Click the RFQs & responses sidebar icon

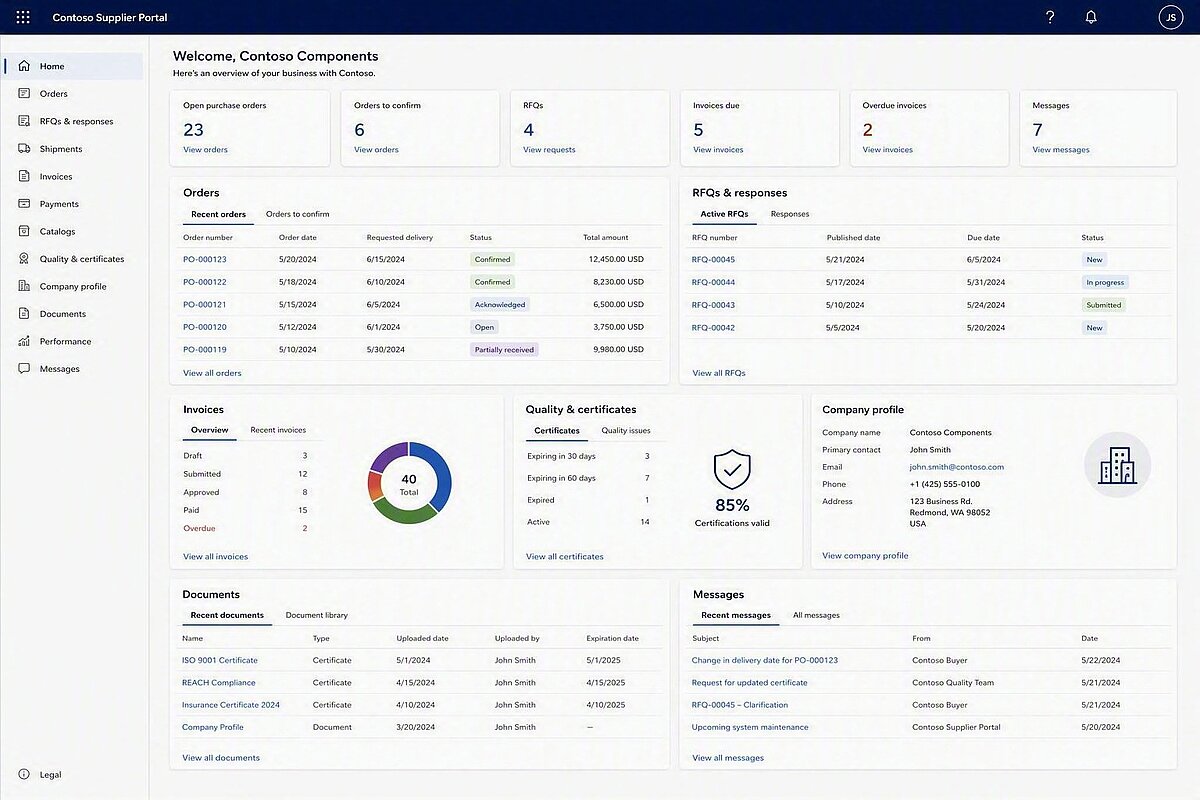[24, 121]
